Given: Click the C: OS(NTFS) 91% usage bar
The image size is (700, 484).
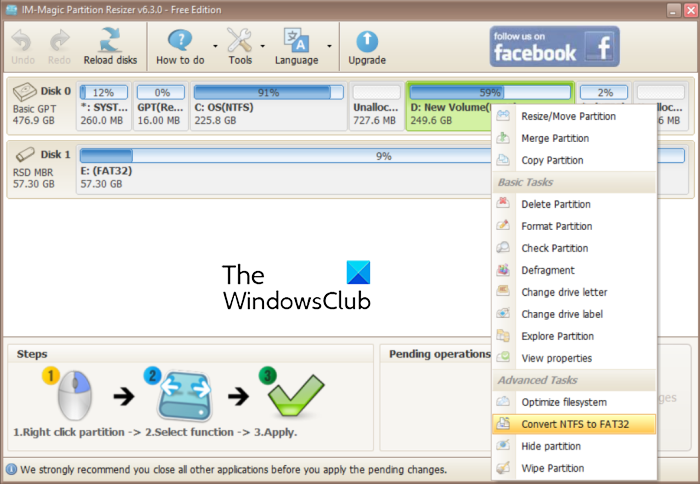Looking at the screenshot, I should pos(268,92).
